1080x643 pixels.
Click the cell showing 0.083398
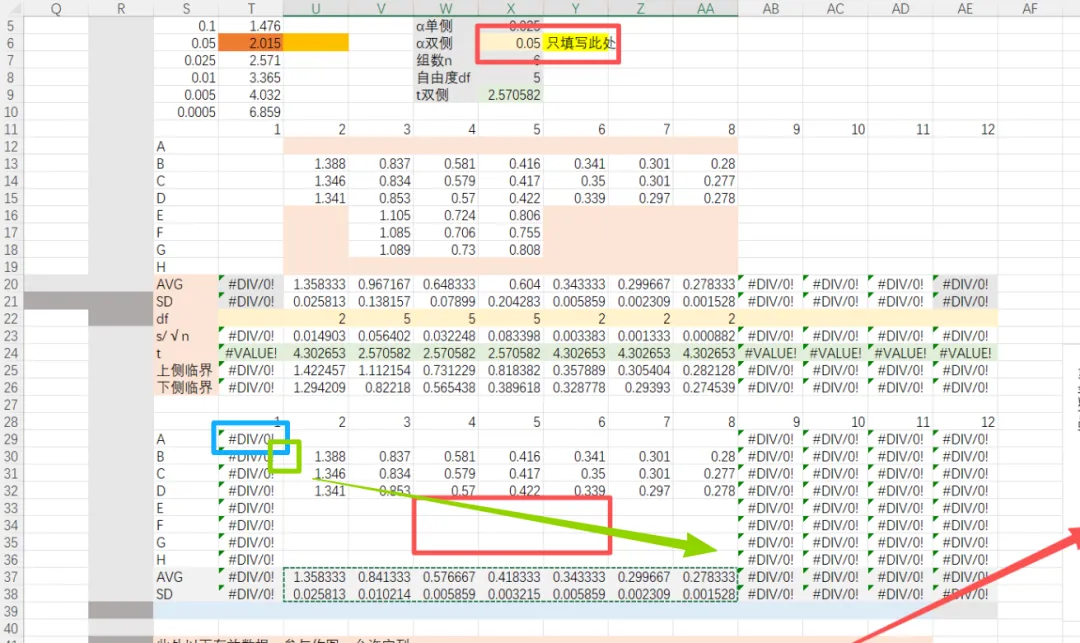(x=510, y=336)
